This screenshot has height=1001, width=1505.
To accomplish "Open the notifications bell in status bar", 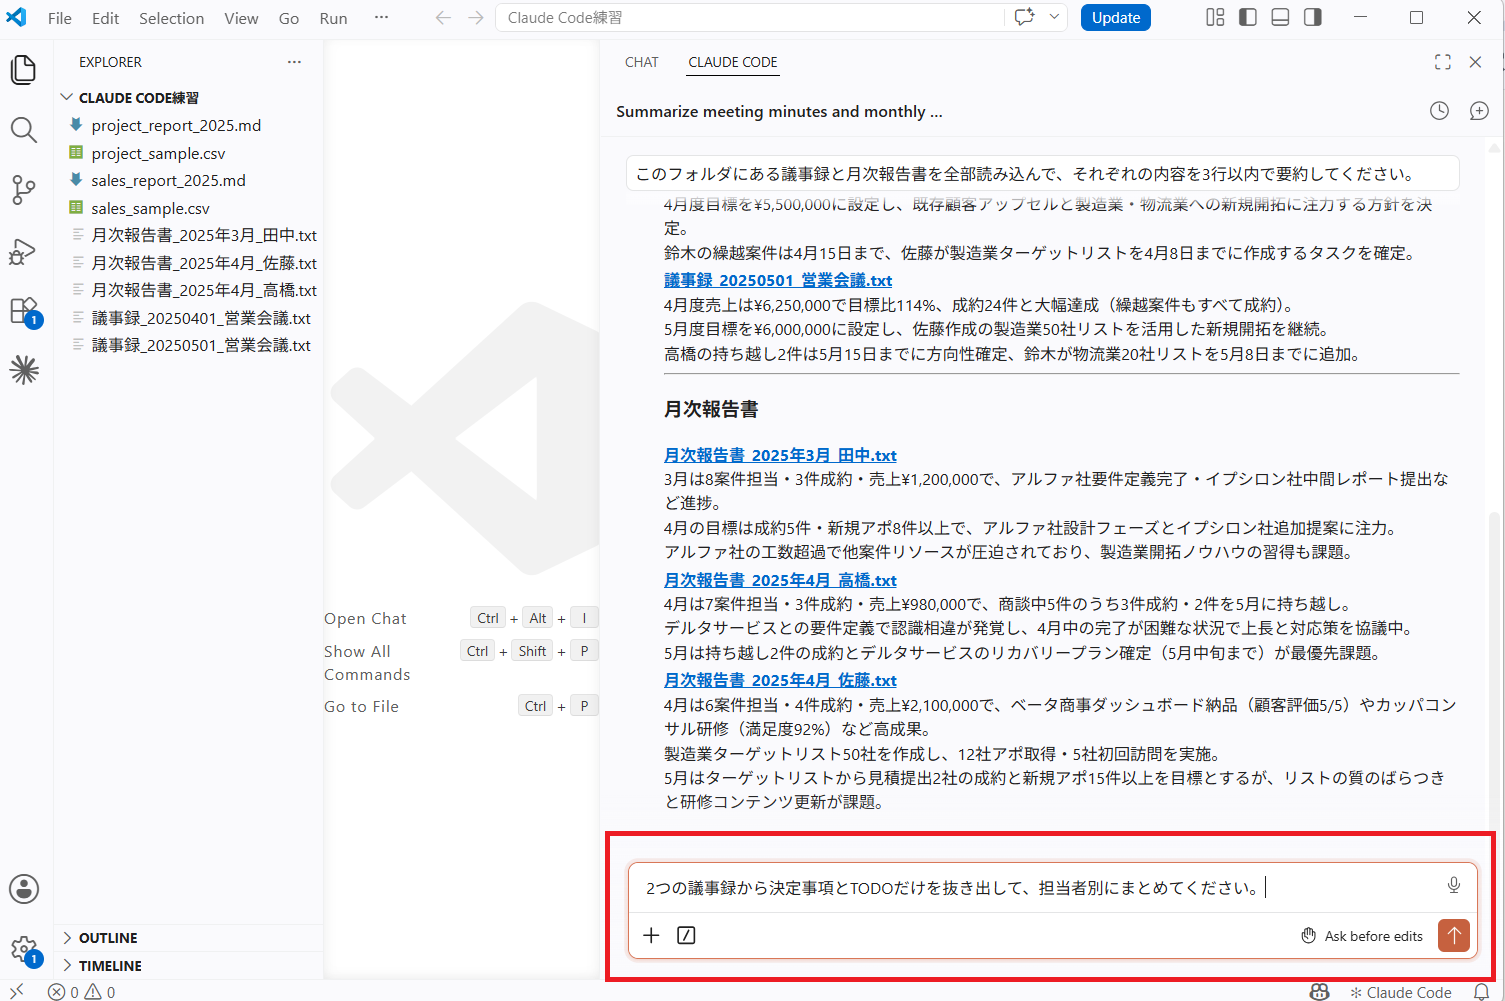I will coord(1481,992).
